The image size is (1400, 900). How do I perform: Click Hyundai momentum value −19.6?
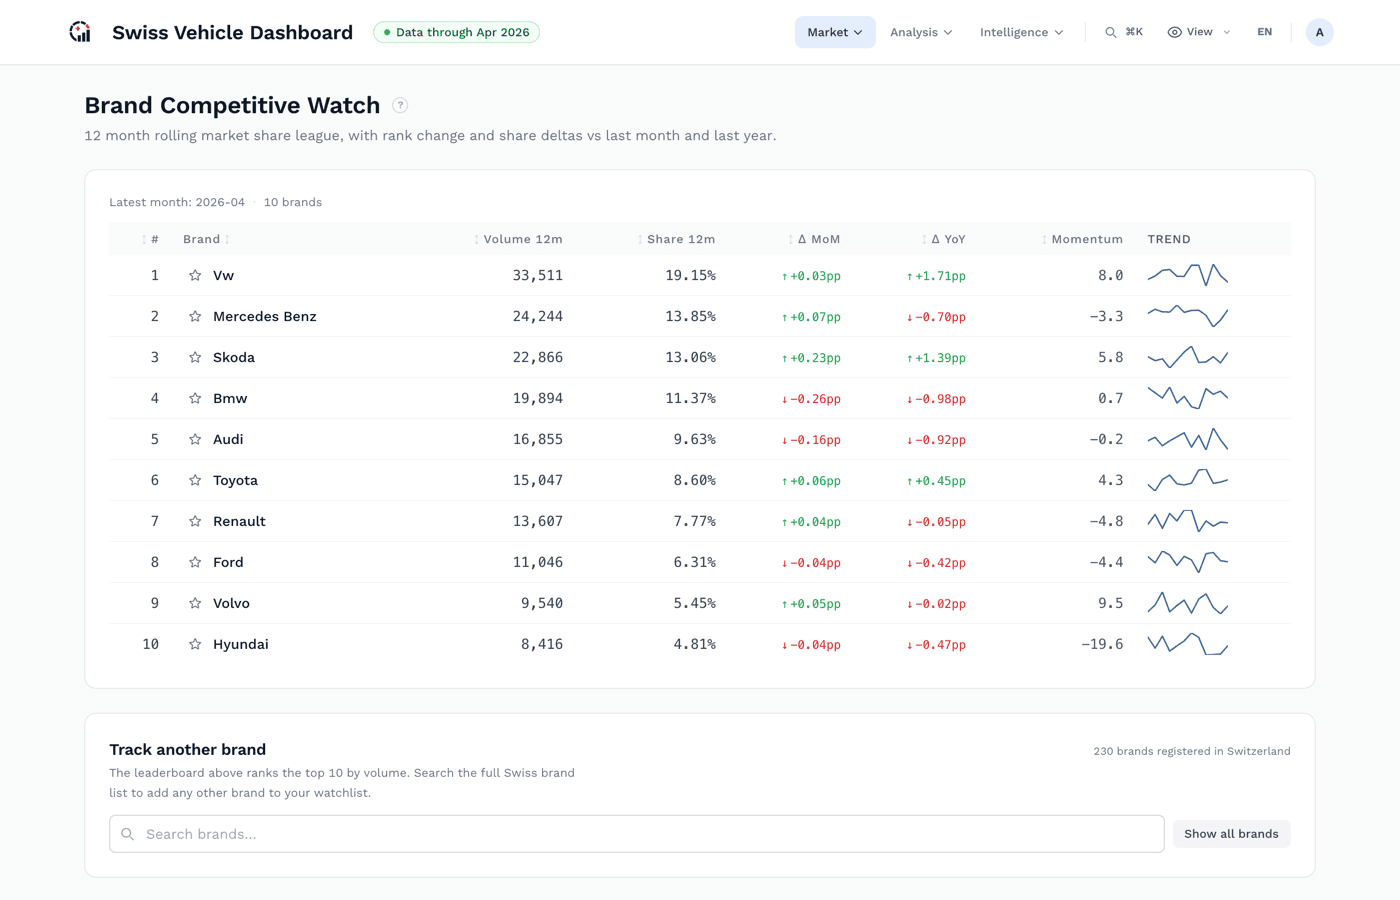[x=1102, y=644]
